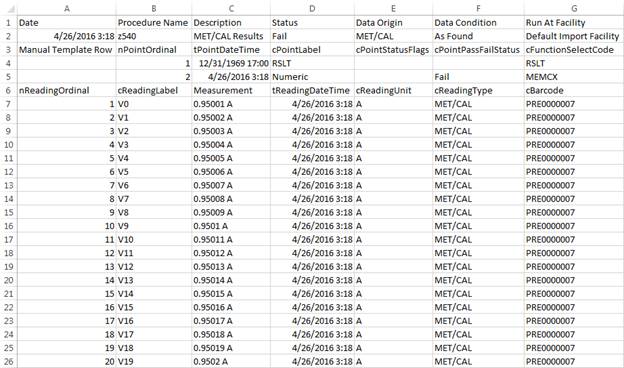Click the V10 reading label cell
Screen dimensions: 624x368
pos(154,239)
